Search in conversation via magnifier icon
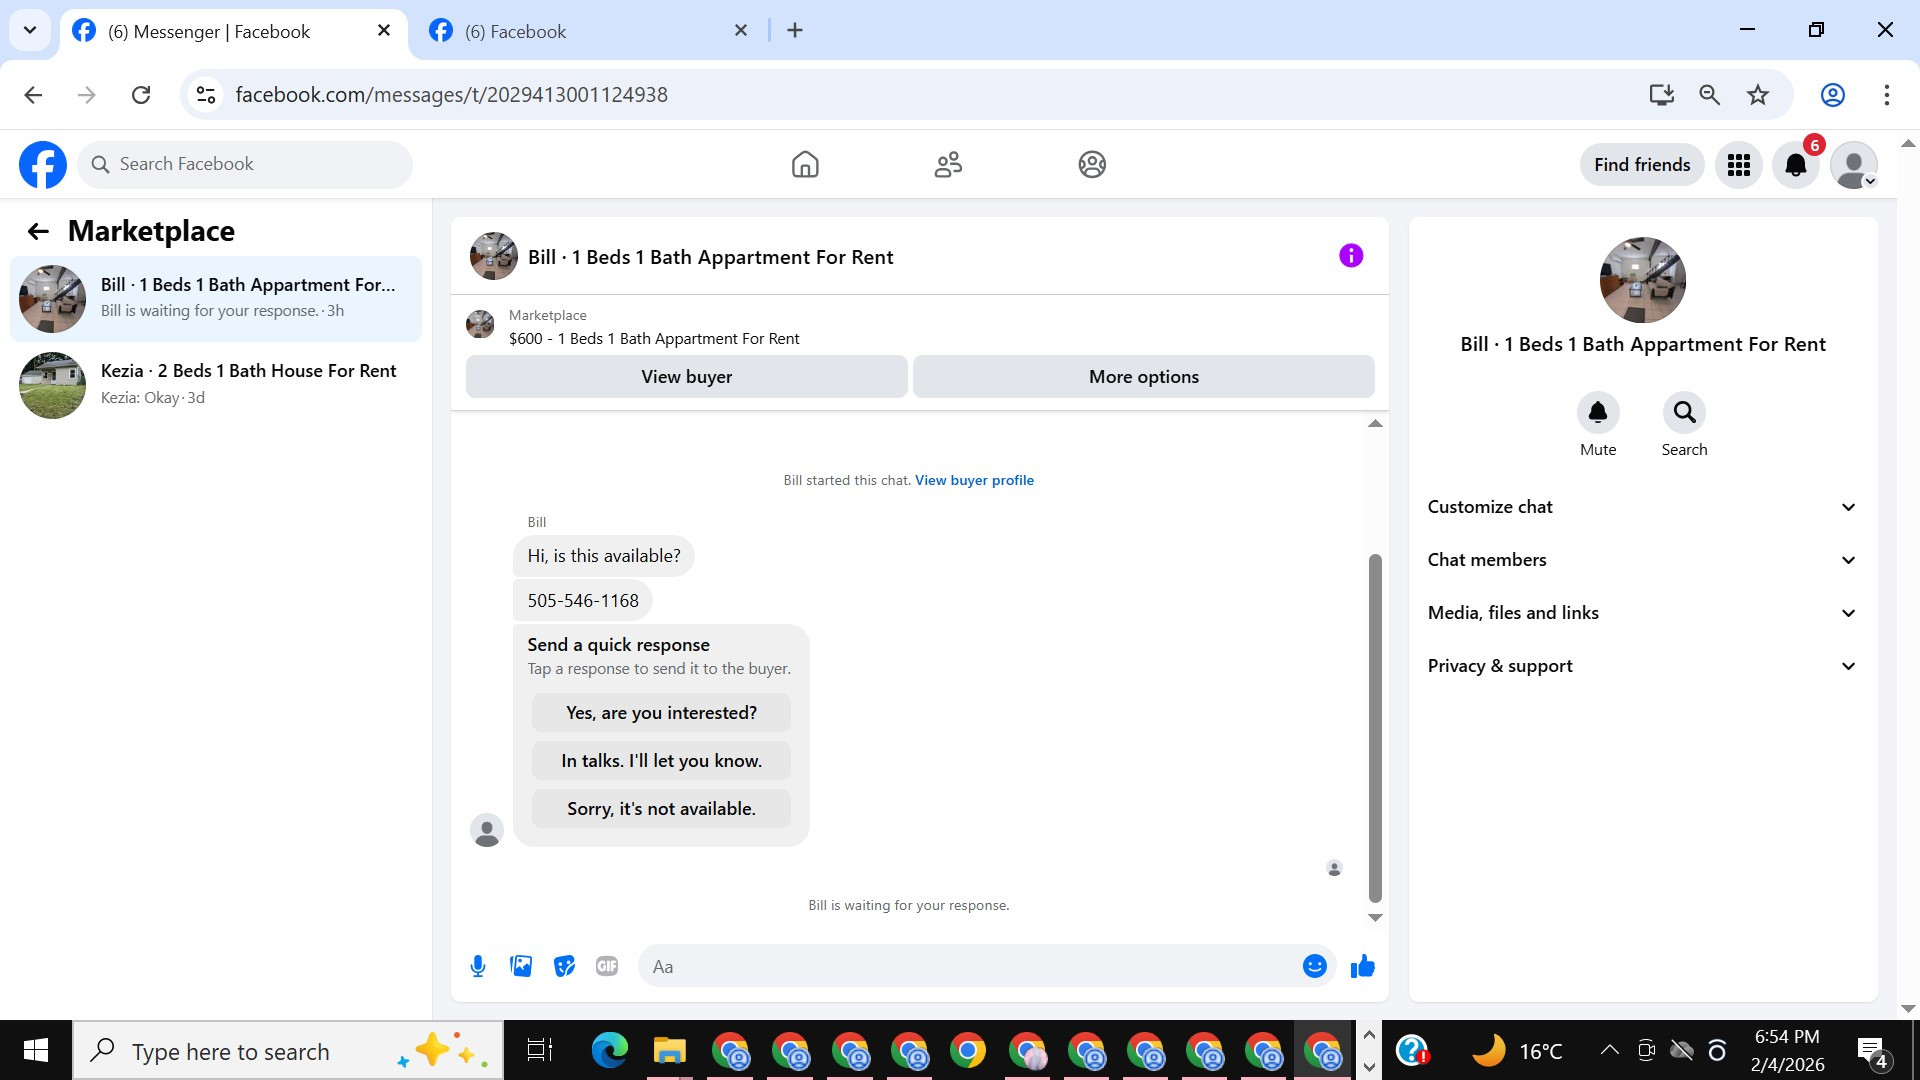 coord(1684,412)
